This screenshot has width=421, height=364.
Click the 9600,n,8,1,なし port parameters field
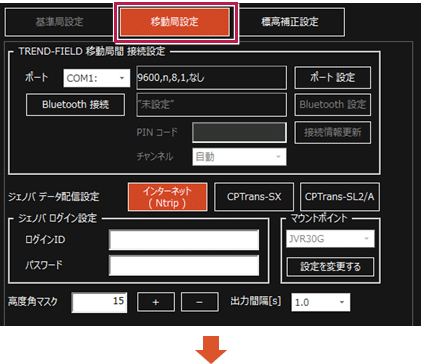[x=211, y=78]
